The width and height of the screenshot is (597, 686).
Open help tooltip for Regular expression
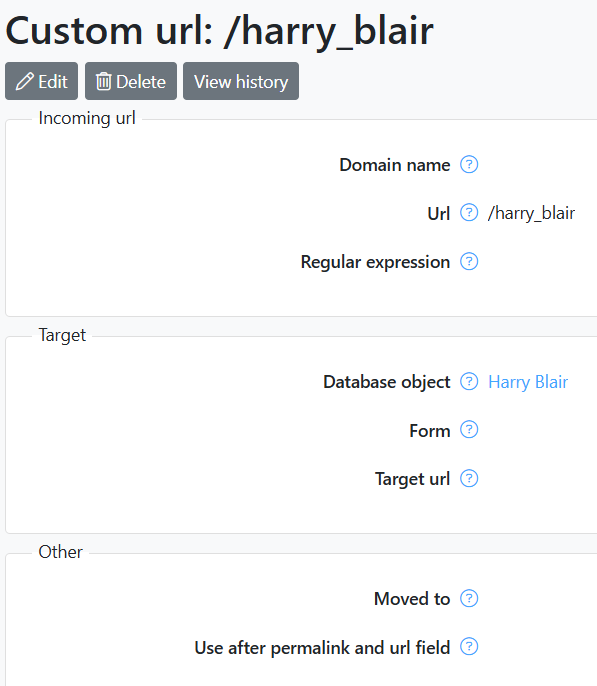click(x=469, y=262)
